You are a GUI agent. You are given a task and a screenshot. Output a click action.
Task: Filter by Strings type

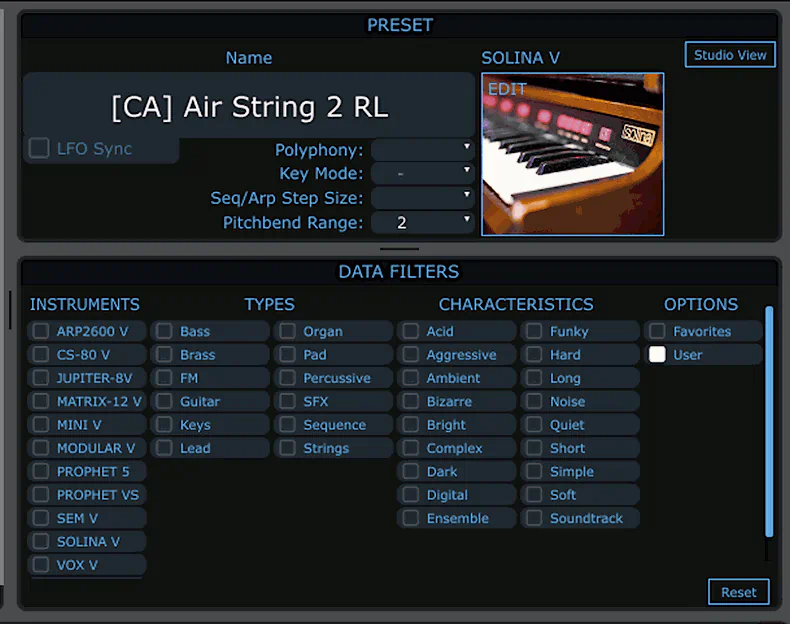pos(288,448)
